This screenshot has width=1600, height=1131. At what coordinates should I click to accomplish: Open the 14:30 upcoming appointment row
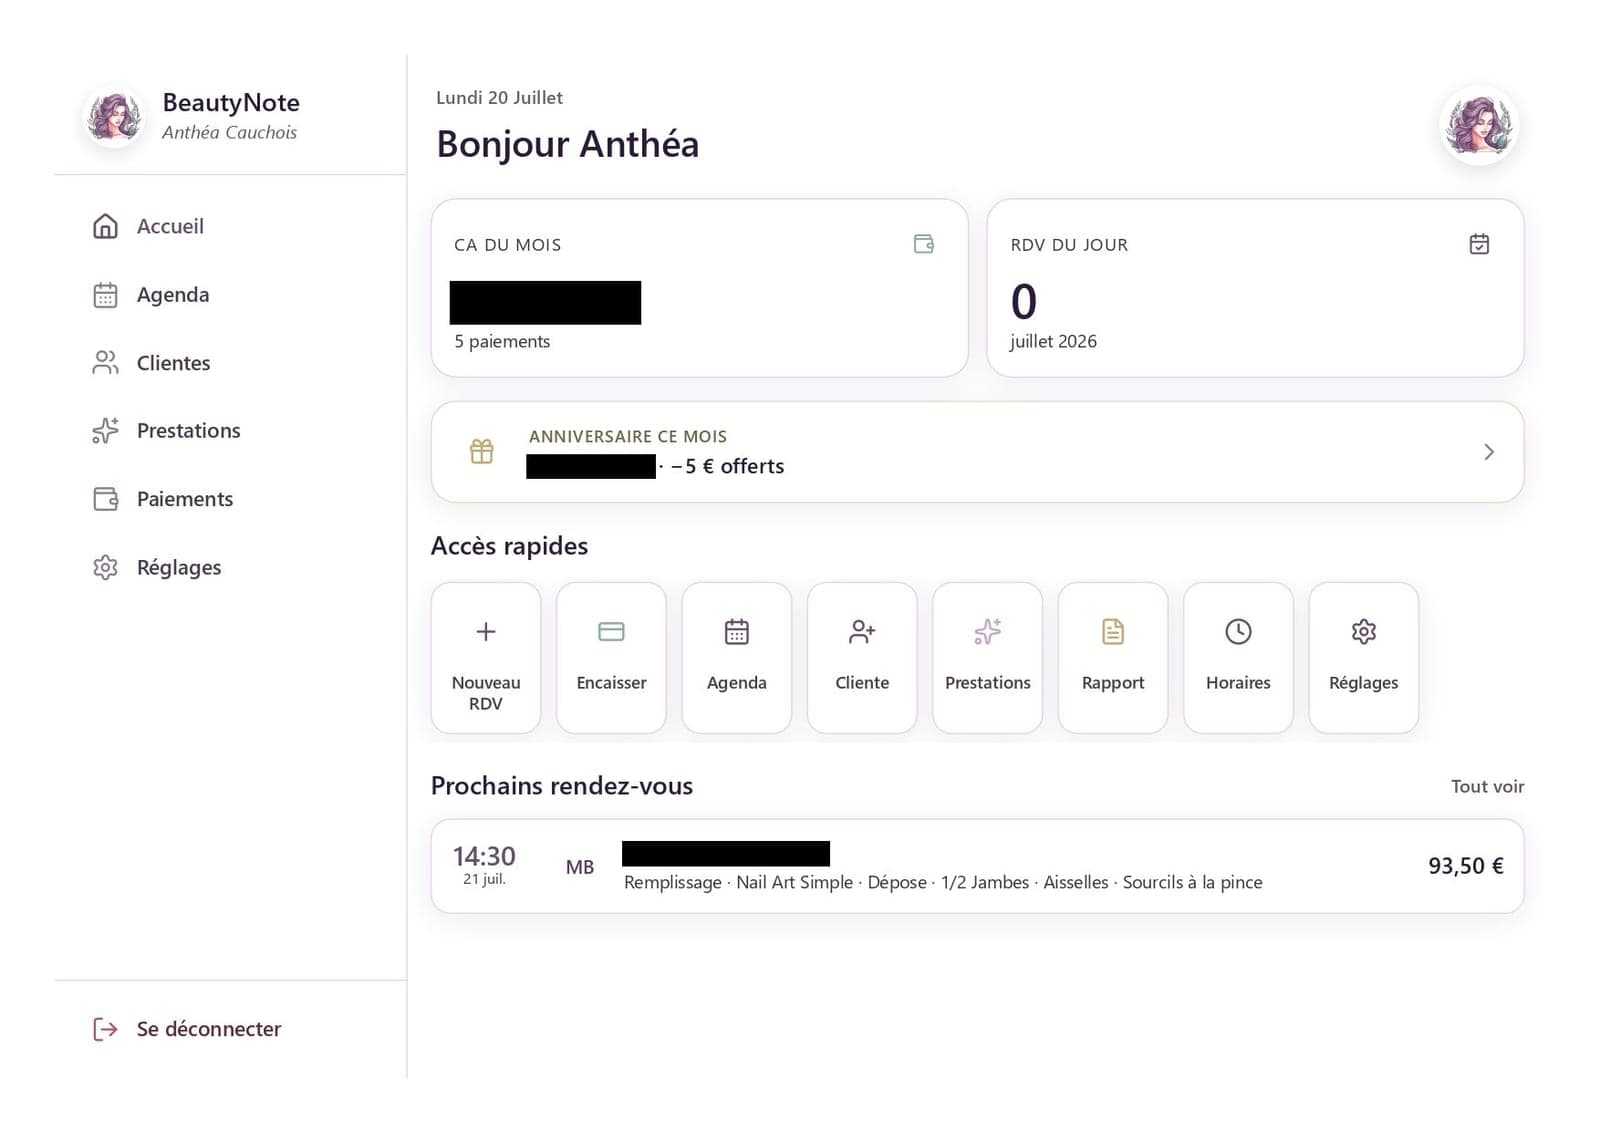977,866
